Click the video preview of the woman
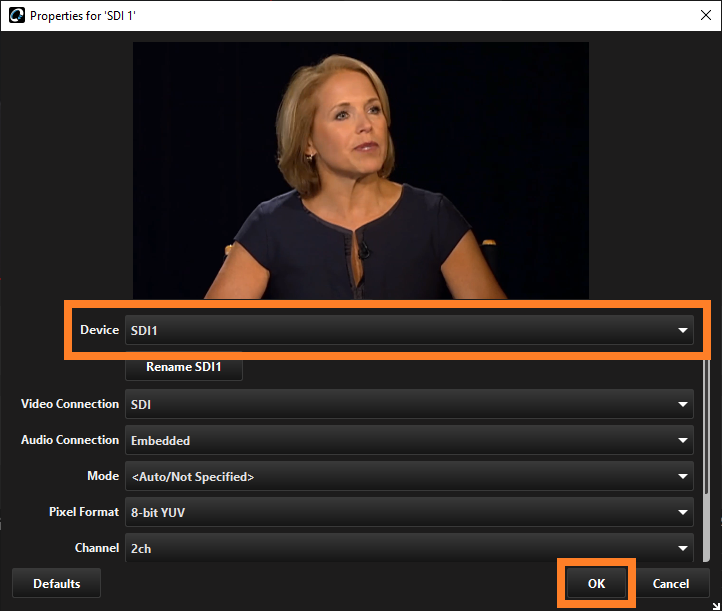Screen dimensions: 722x611 [360, 170]
